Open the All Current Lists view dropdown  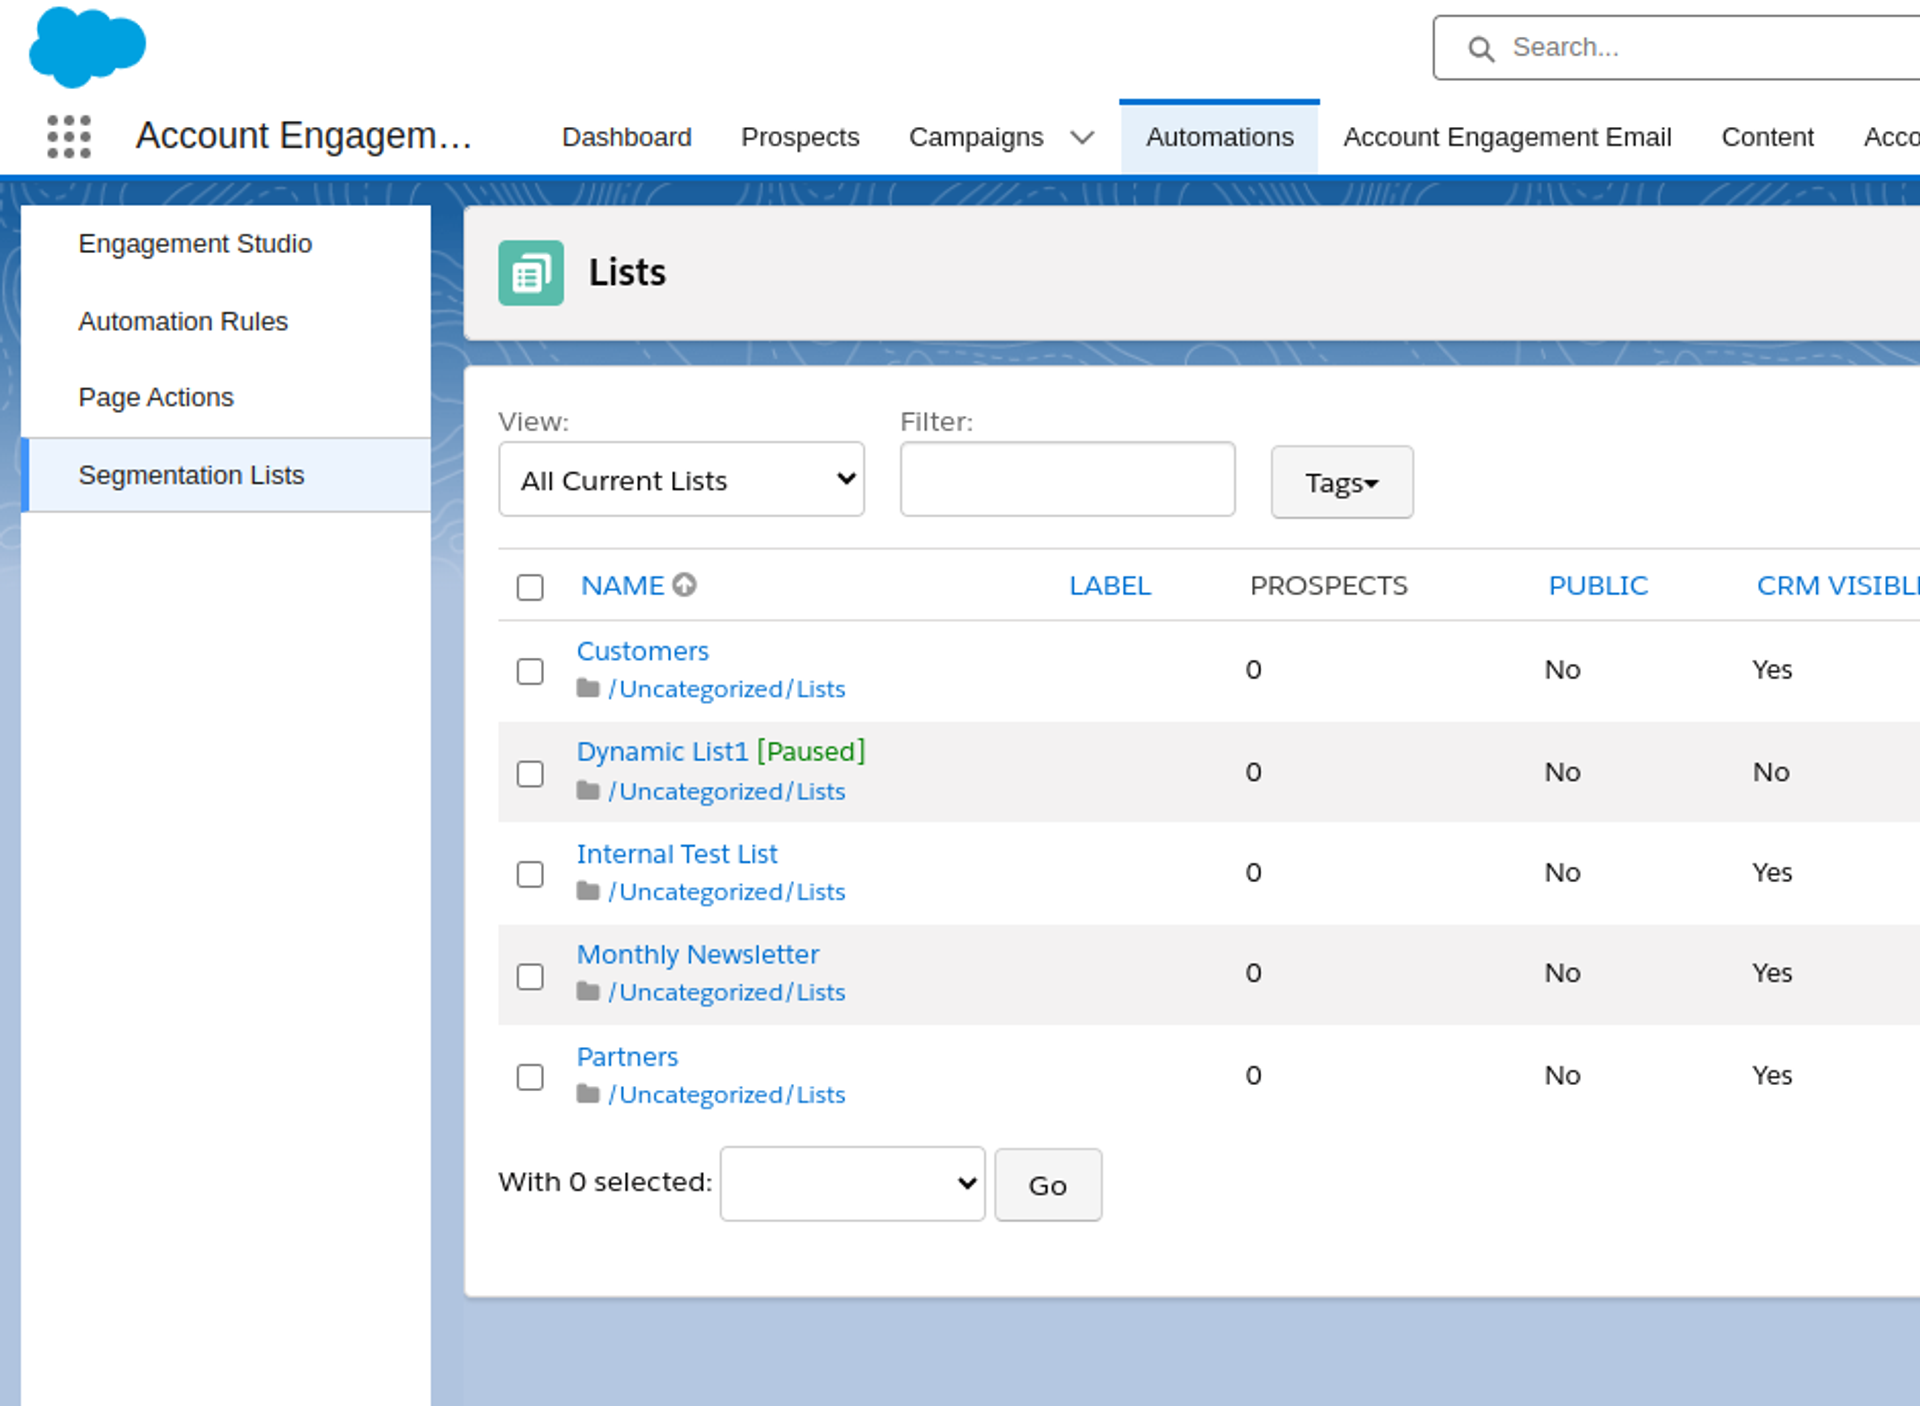pos(681,480)
